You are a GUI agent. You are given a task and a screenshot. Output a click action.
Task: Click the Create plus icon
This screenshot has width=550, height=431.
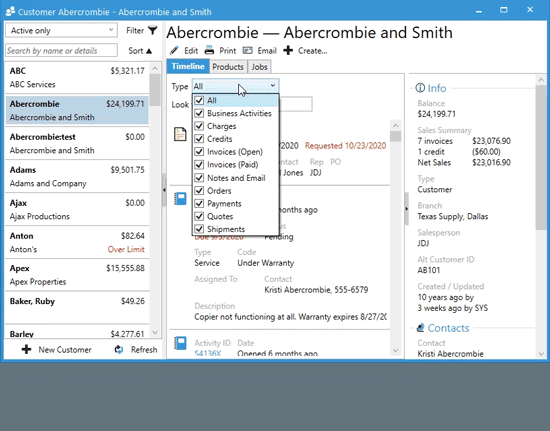point(288,50)
